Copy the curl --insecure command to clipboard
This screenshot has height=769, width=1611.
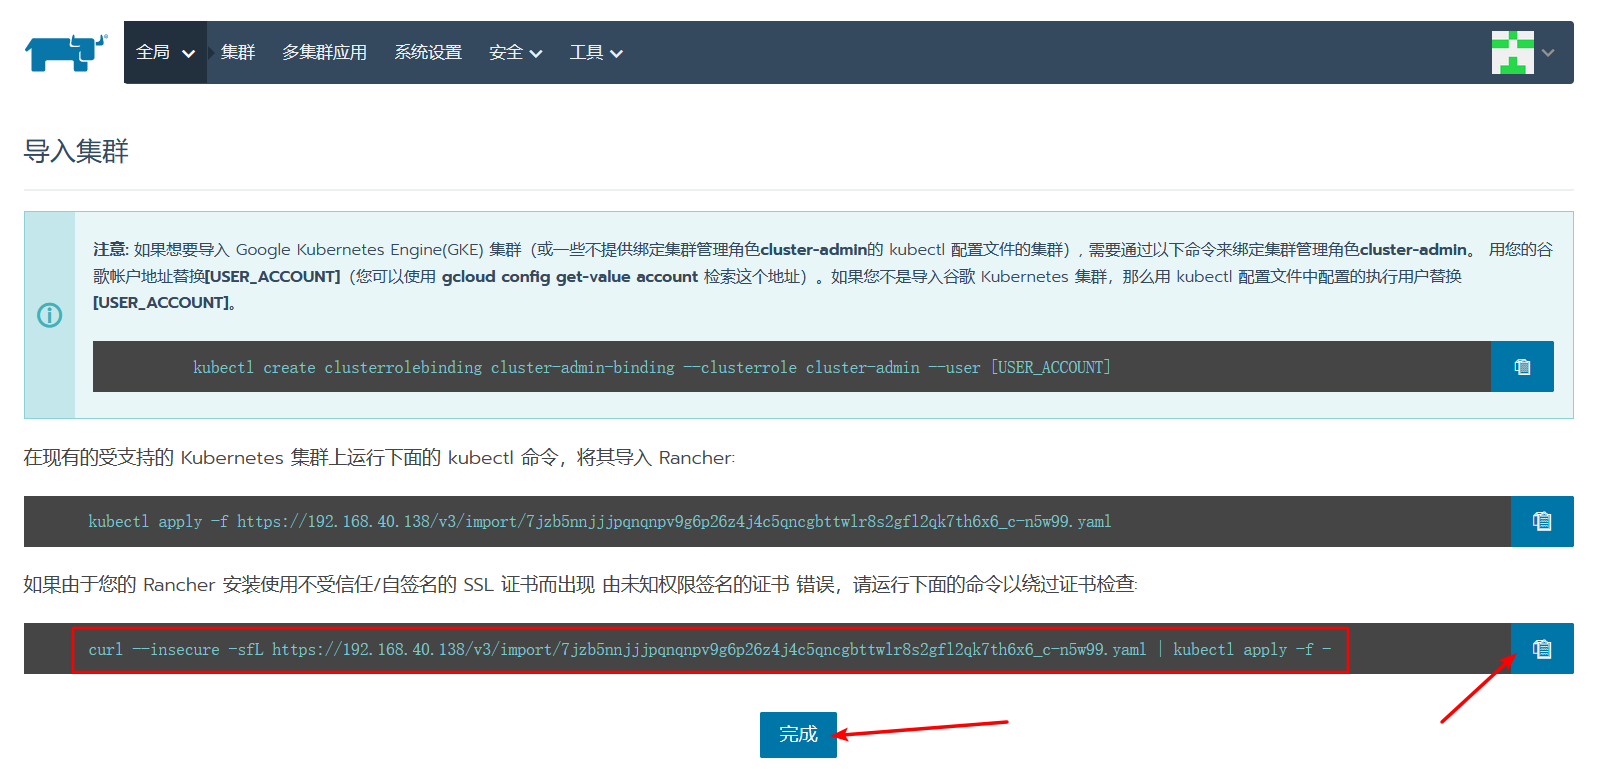pyautogui.click(x=1542, y=649)
